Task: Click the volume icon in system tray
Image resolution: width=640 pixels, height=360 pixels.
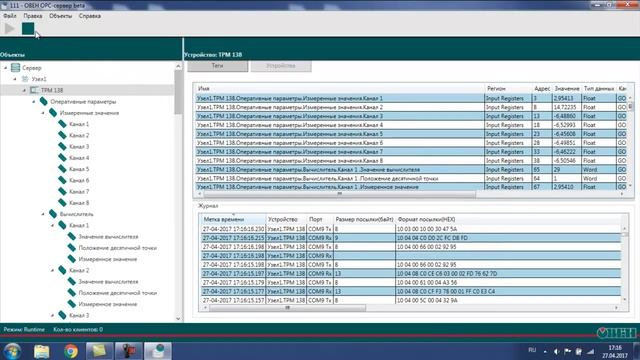Action: [556, 351]
